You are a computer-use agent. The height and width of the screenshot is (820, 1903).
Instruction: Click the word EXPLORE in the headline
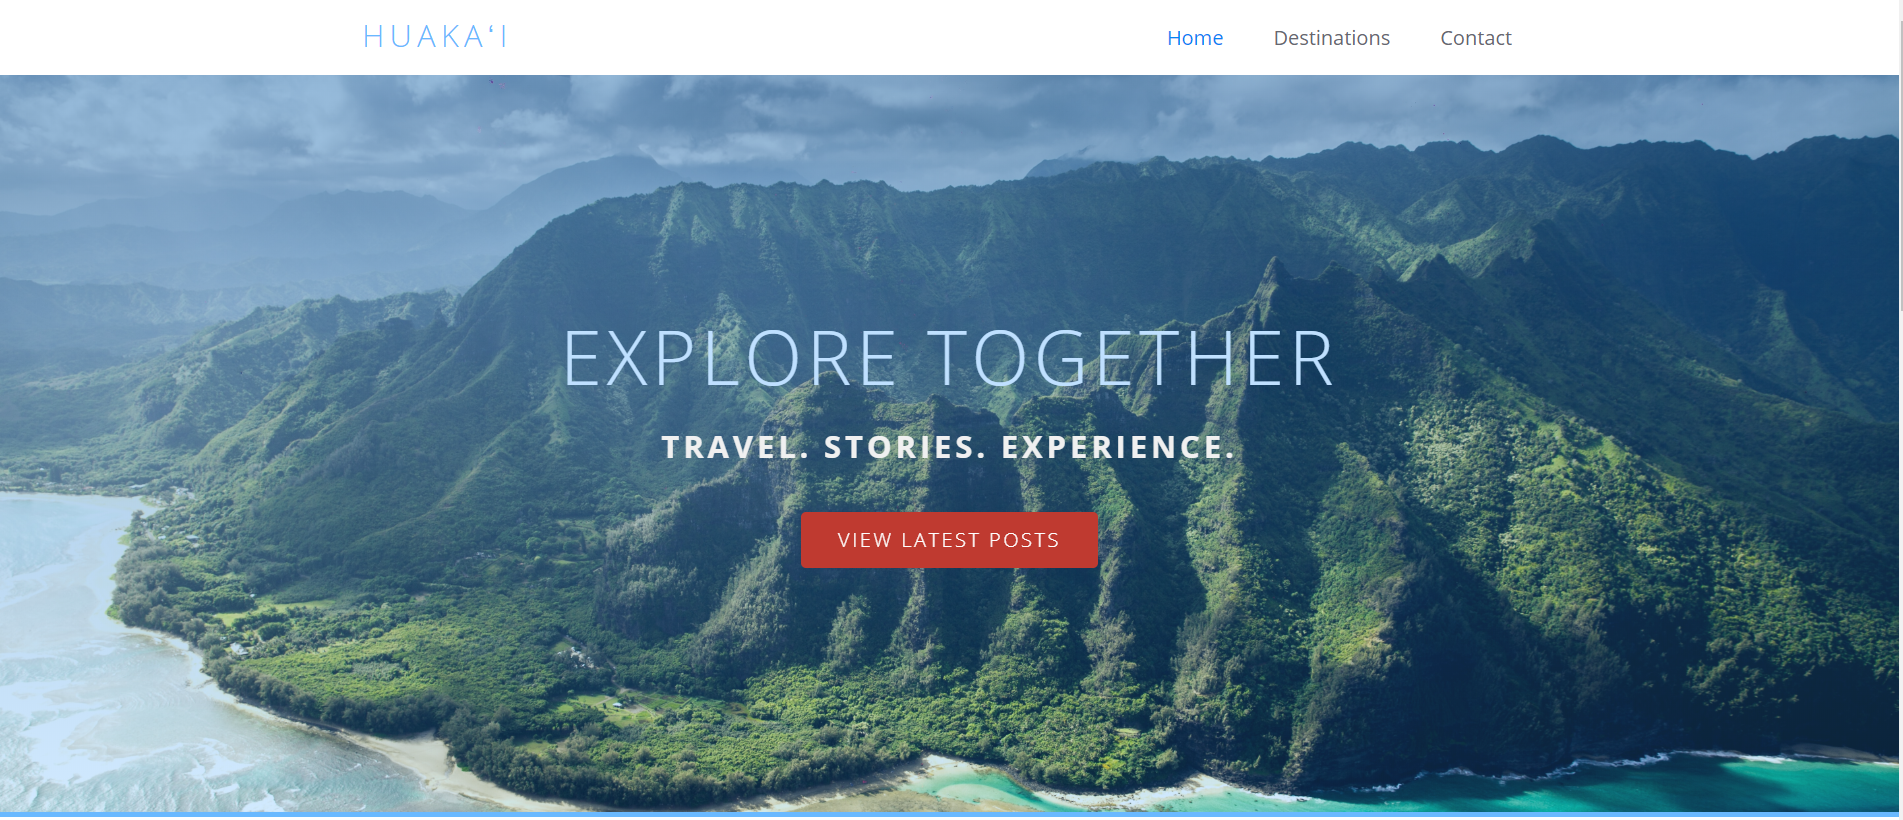730,359
